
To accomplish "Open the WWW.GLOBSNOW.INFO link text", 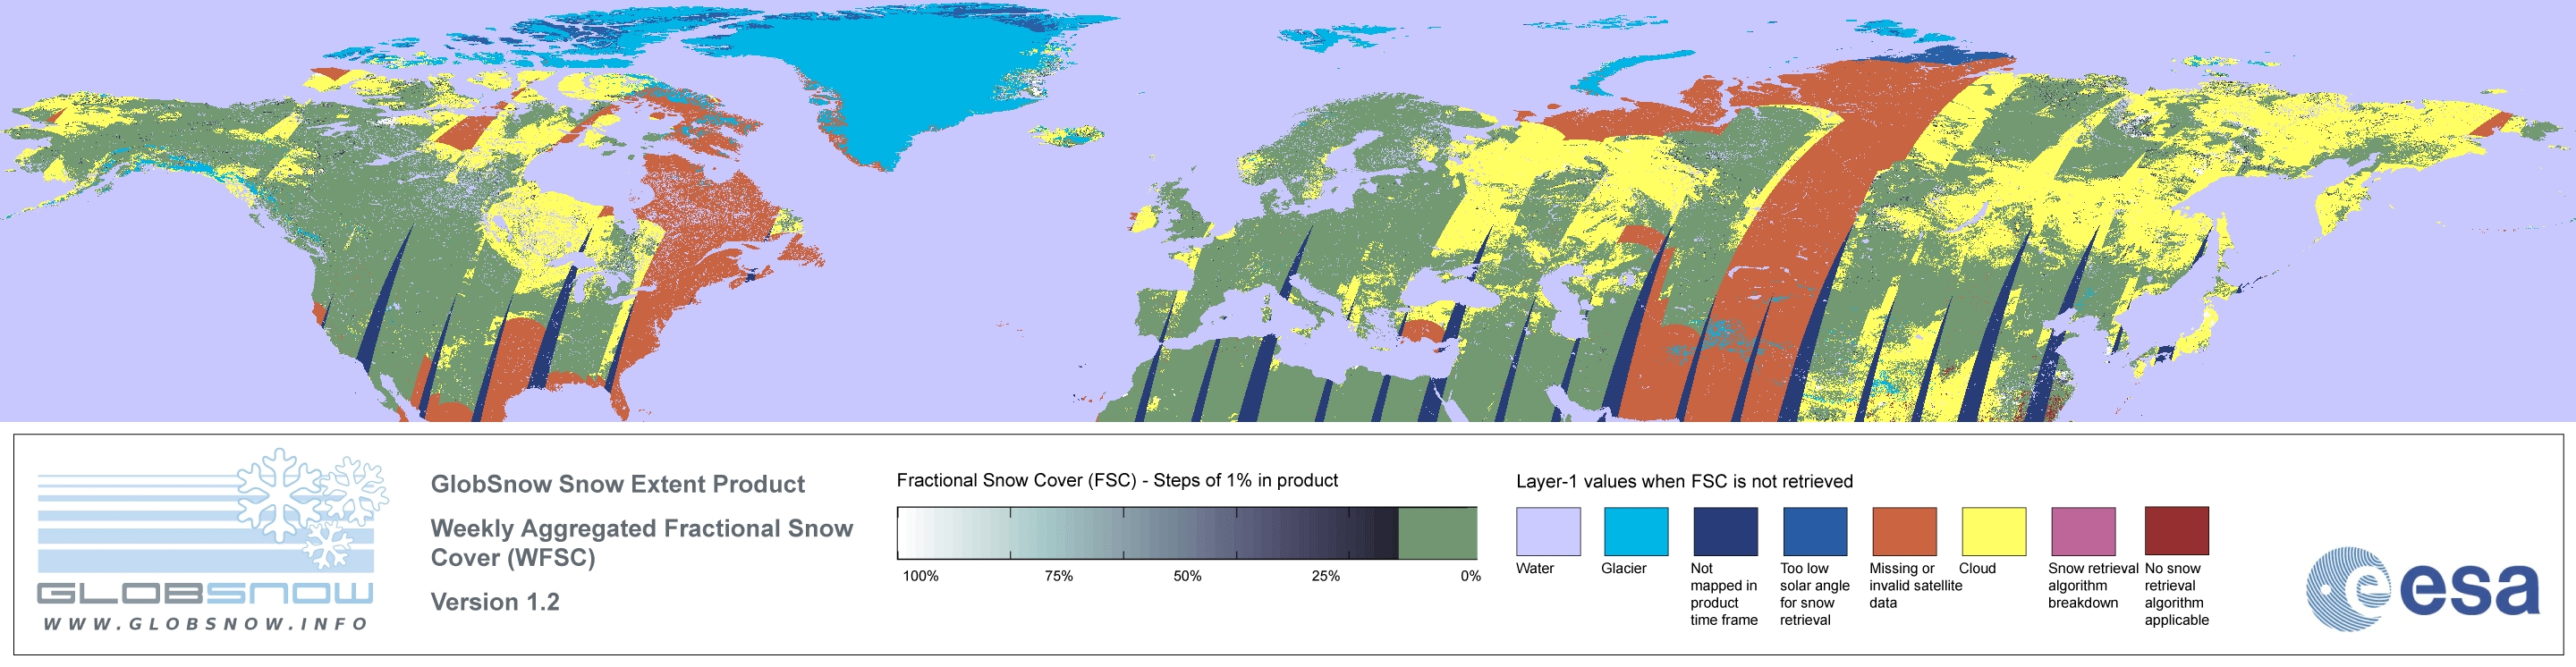I will point(205,624).
